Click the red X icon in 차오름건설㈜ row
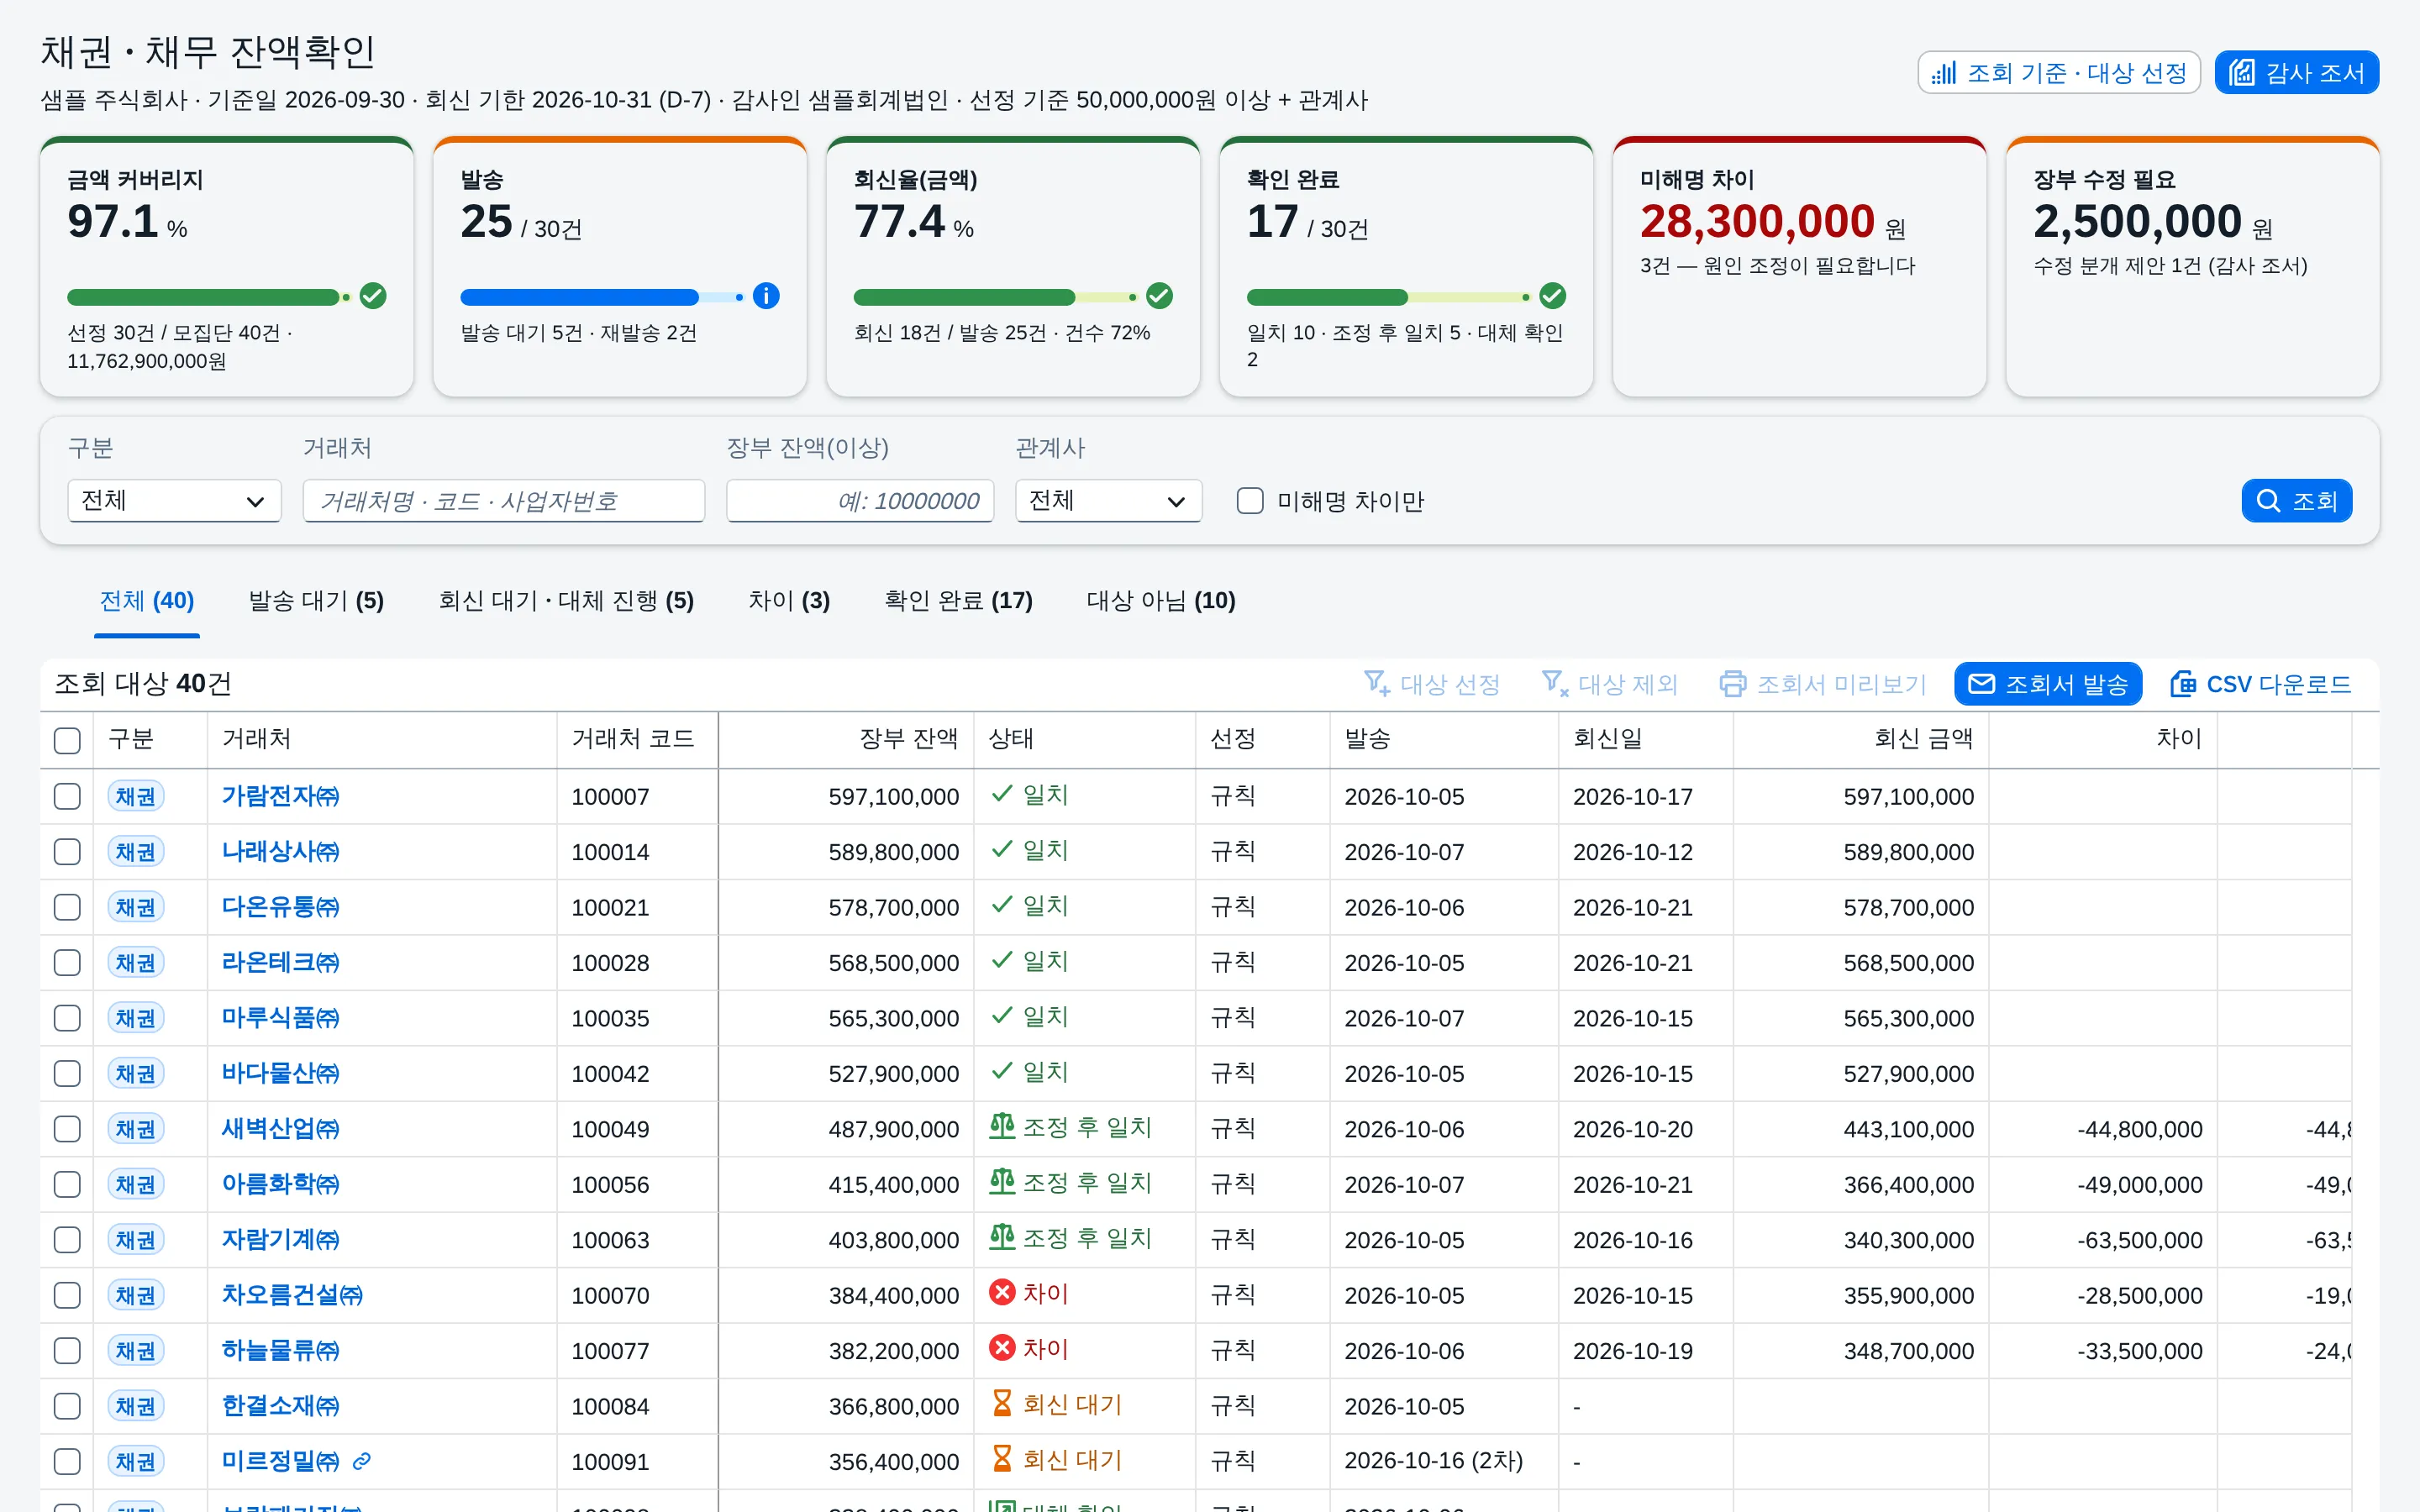This screenshot has height=1512, width=2420. (x=1002, y=1293)
